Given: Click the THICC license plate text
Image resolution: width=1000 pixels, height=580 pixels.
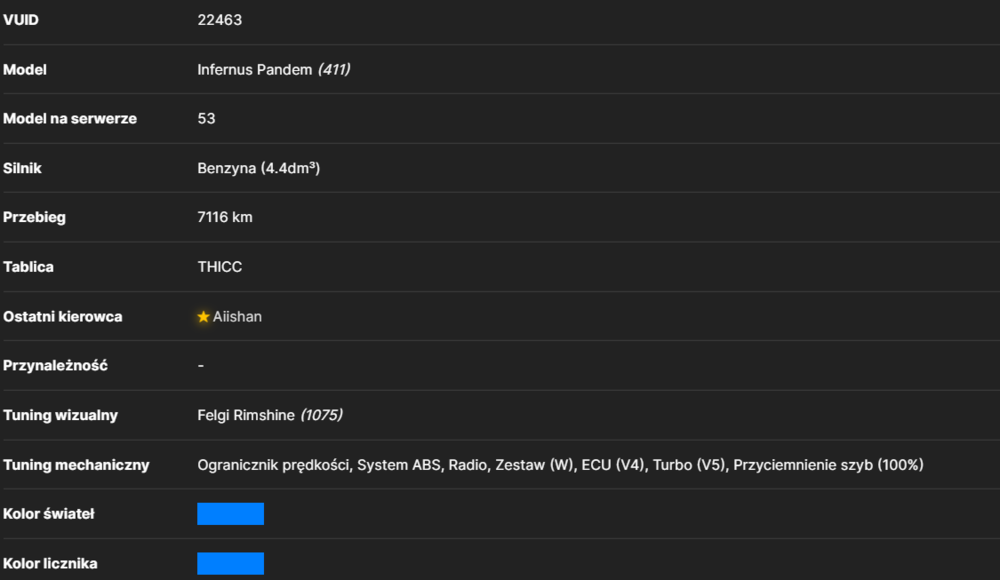Looking at the screenshot, I should 219,267.
